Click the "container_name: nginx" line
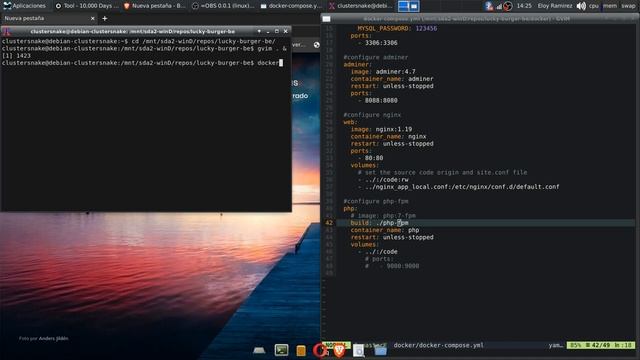Screen dimensions: 640x360 click(388, 136)
